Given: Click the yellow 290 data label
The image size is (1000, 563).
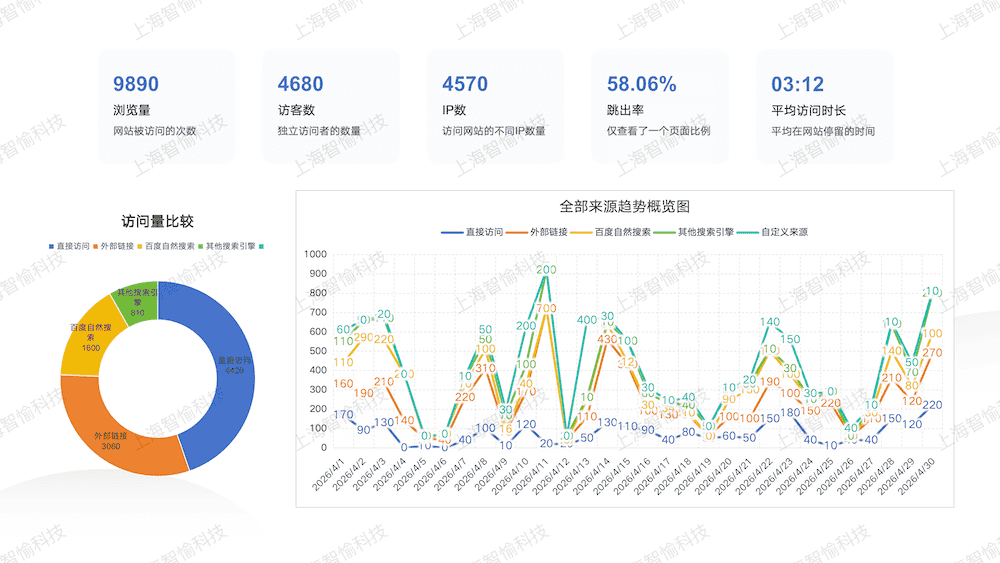Looking at the screenshot, I should 364,338.
